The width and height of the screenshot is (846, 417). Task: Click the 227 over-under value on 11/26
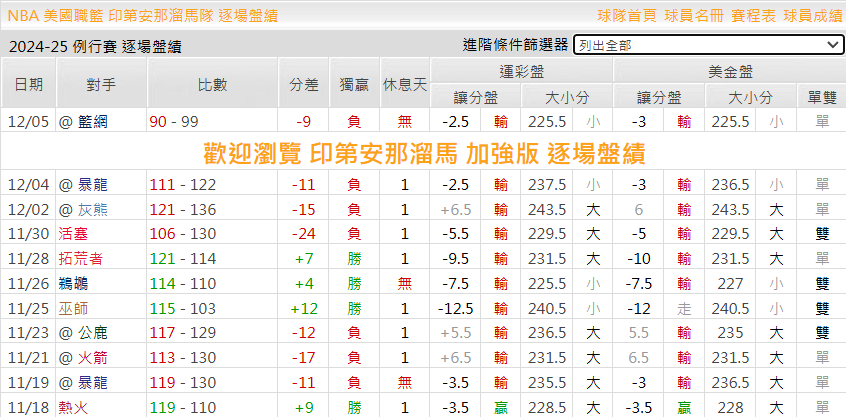click(x=730, y=283)
